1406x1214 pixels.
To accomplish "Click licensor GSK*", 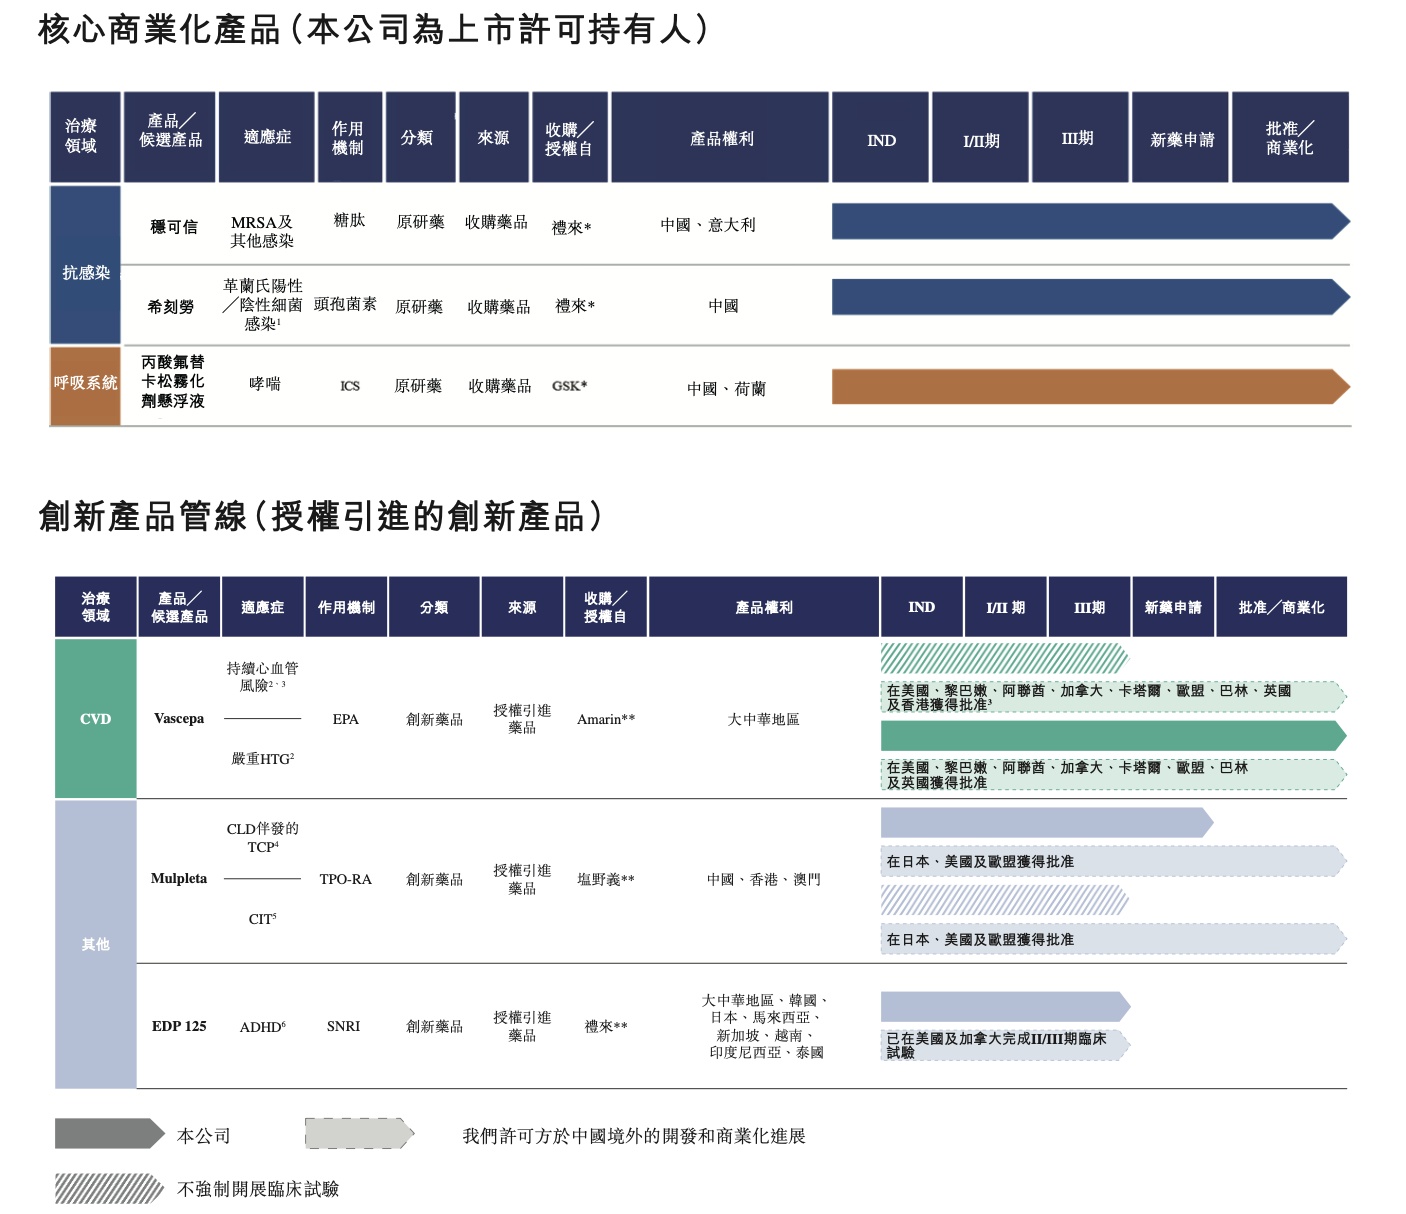I will 570,386.
